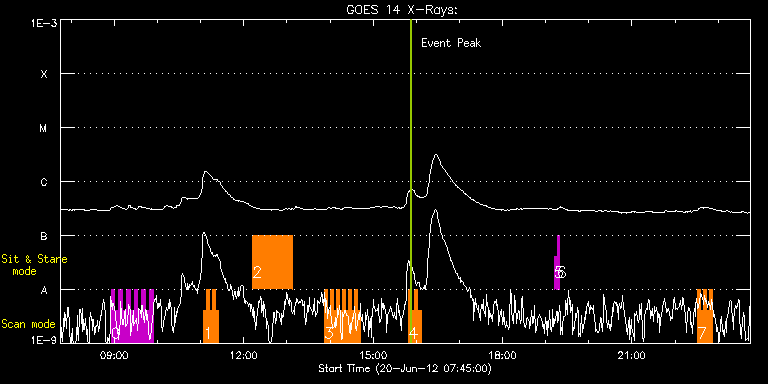Click the 09:00 time tick label
Viewport: 768px width, 384px height.
point(114,355)
